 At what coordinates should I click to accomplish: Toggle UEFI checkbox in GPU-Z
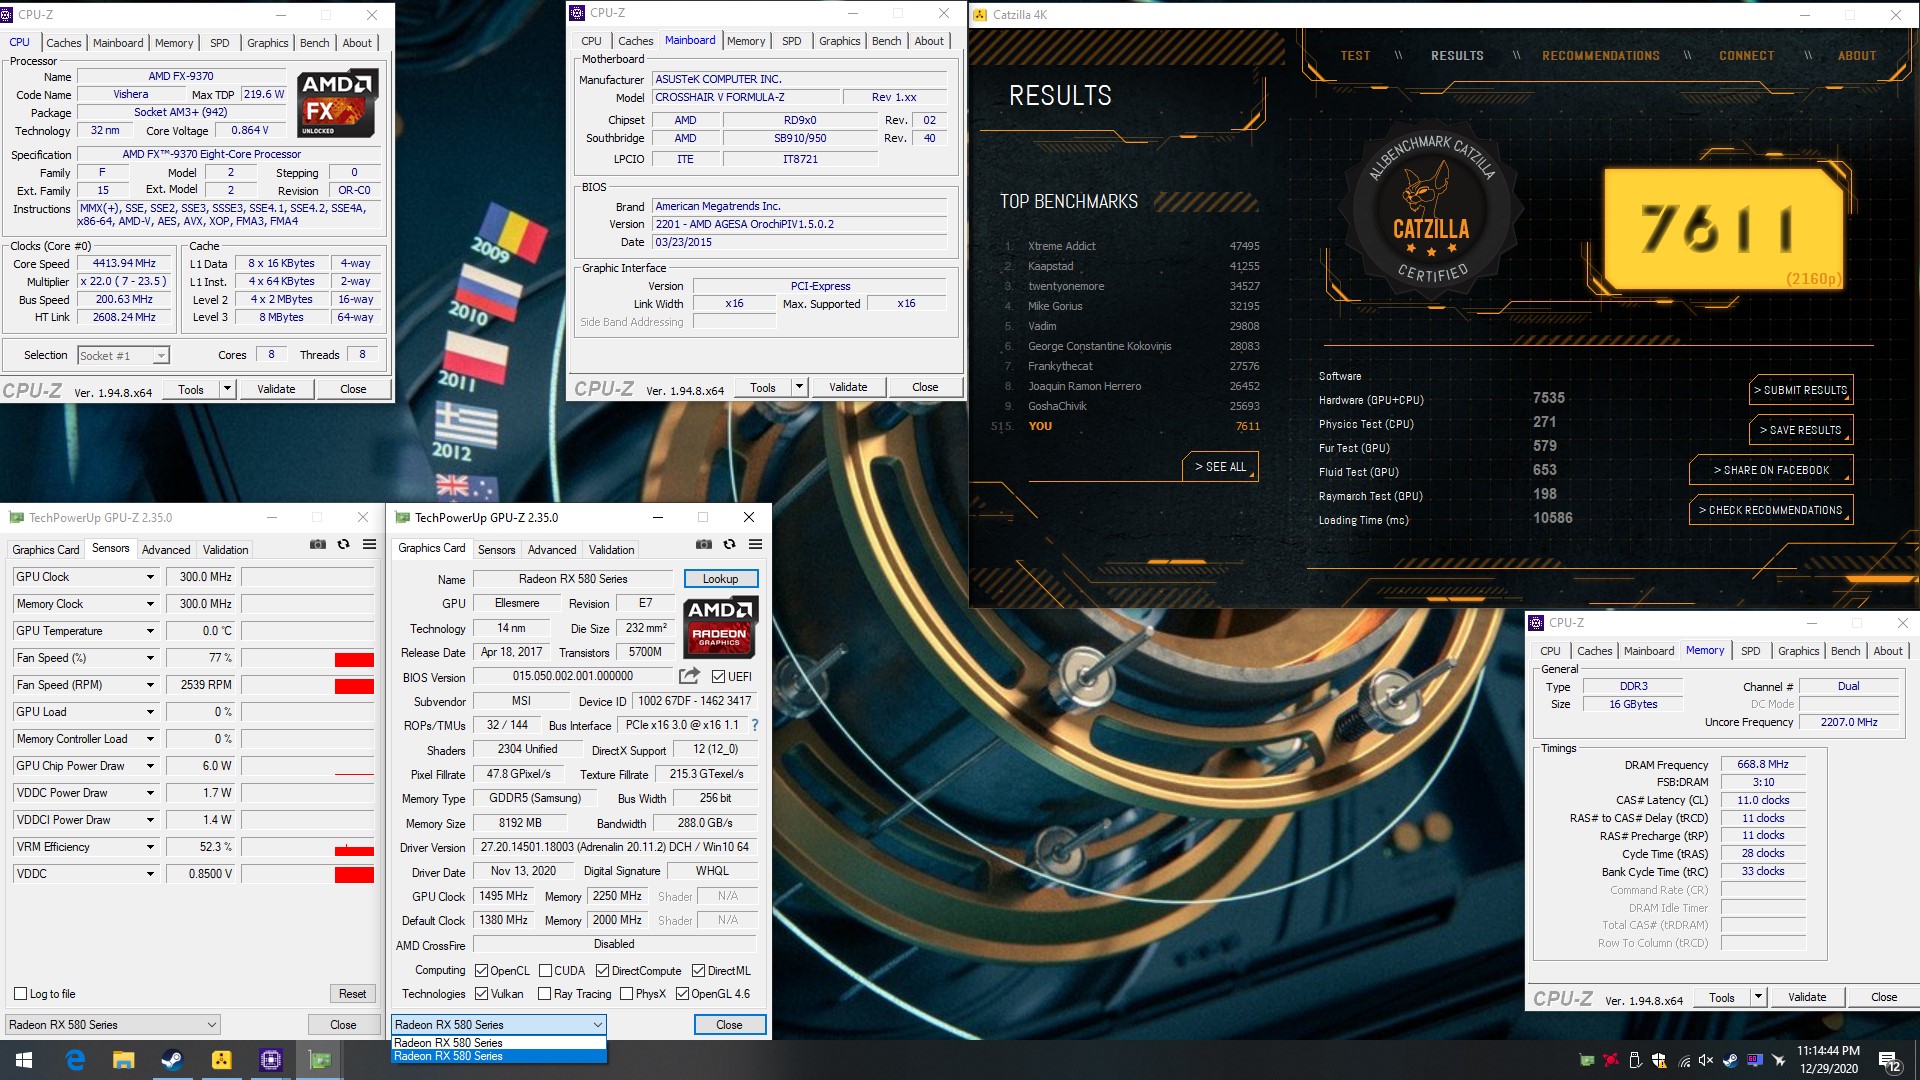click(718, 677)
